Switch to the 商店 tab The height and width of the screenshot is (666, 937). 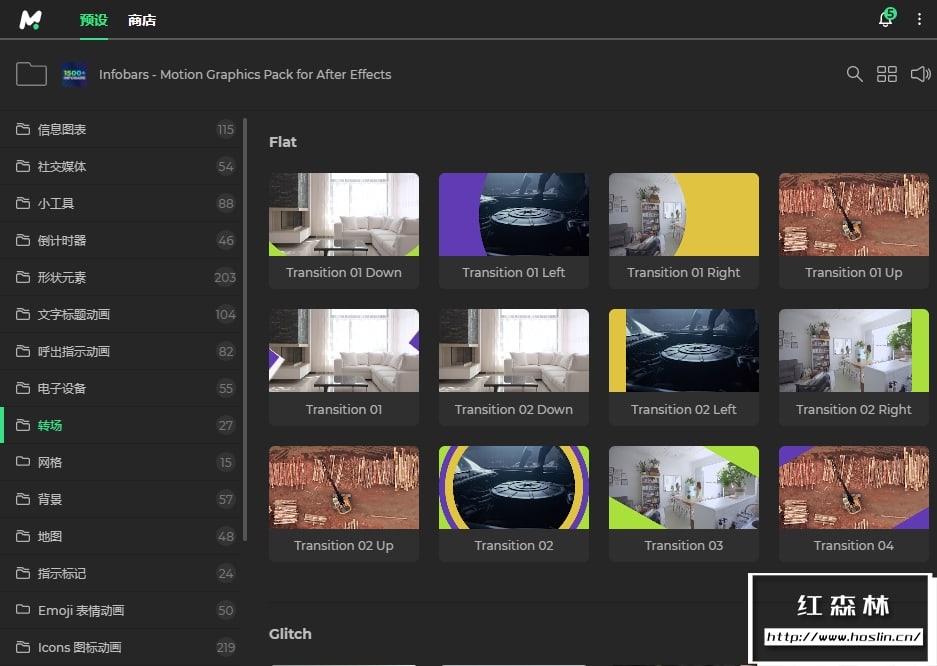pos(142,20)
